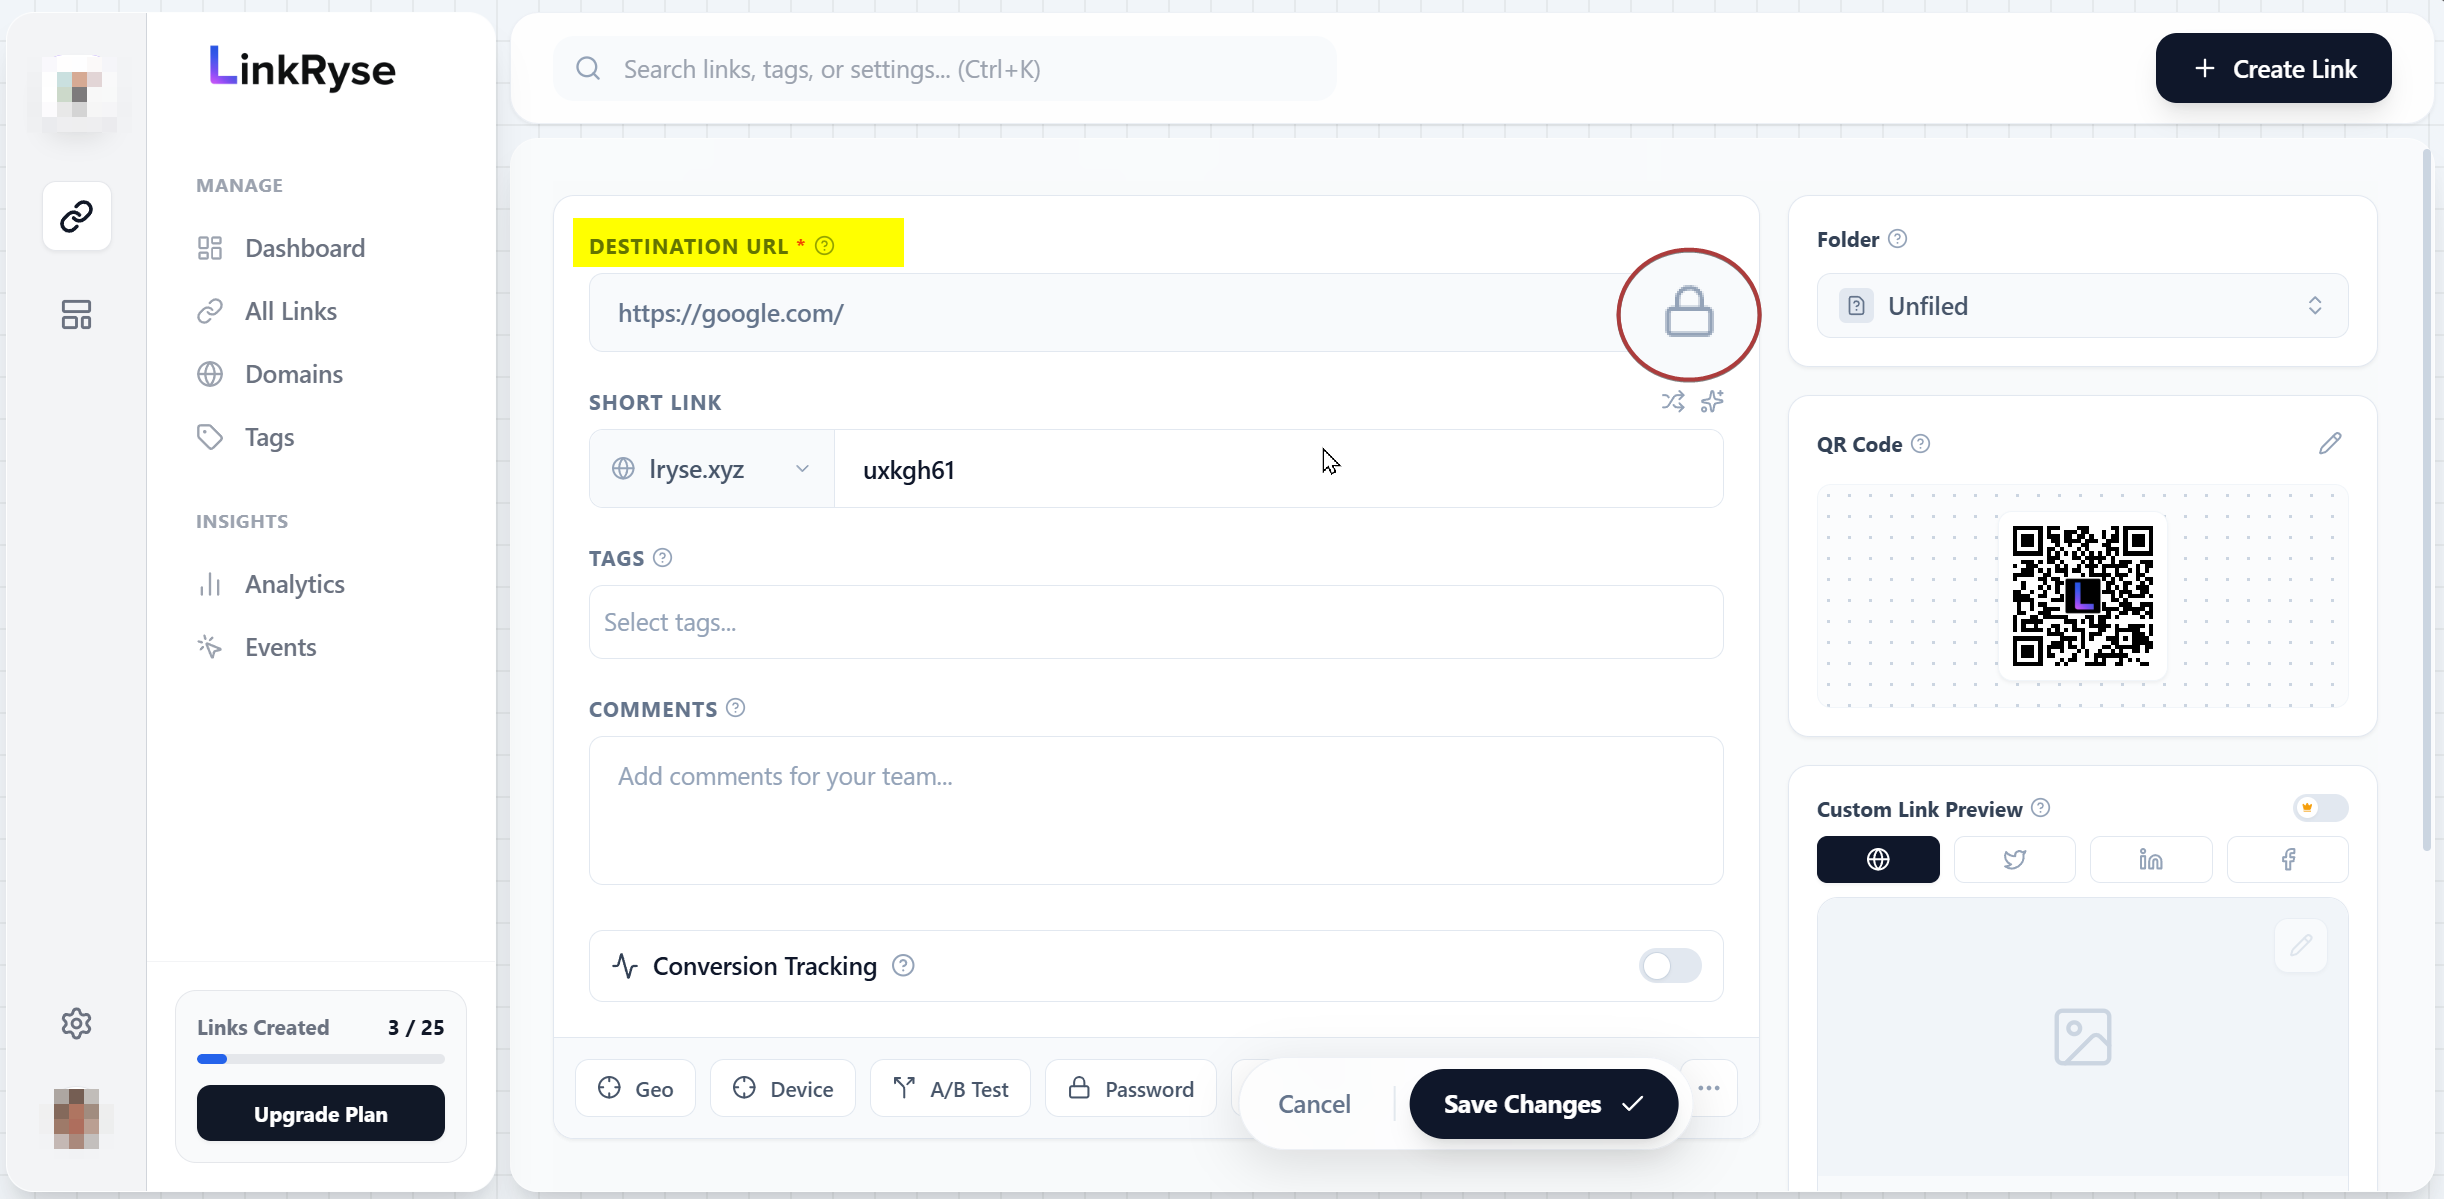Click the Select tags input field

pos(1155,621)
